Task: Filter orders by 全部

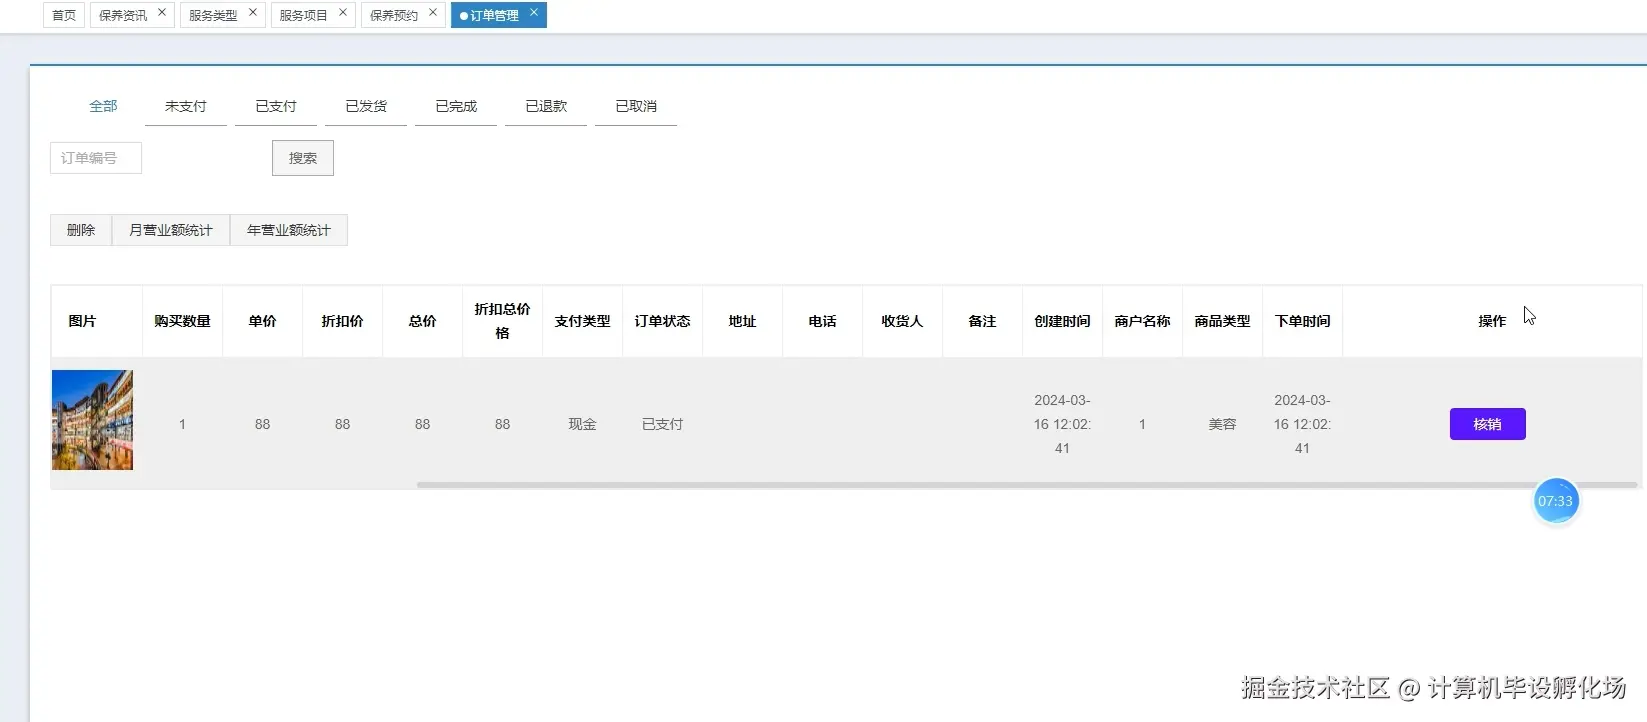Action: [103, 106]
